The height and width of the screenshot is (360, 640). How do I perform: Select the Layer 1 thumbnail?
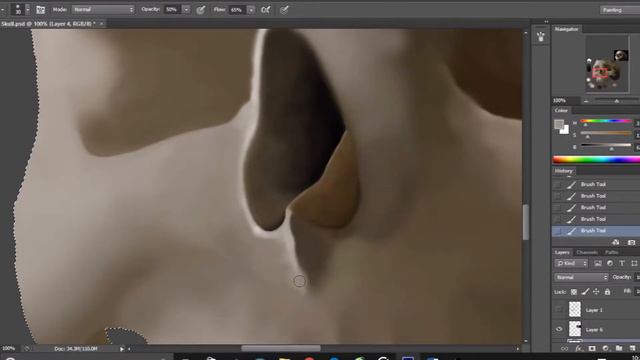click(x=575, y=309)
